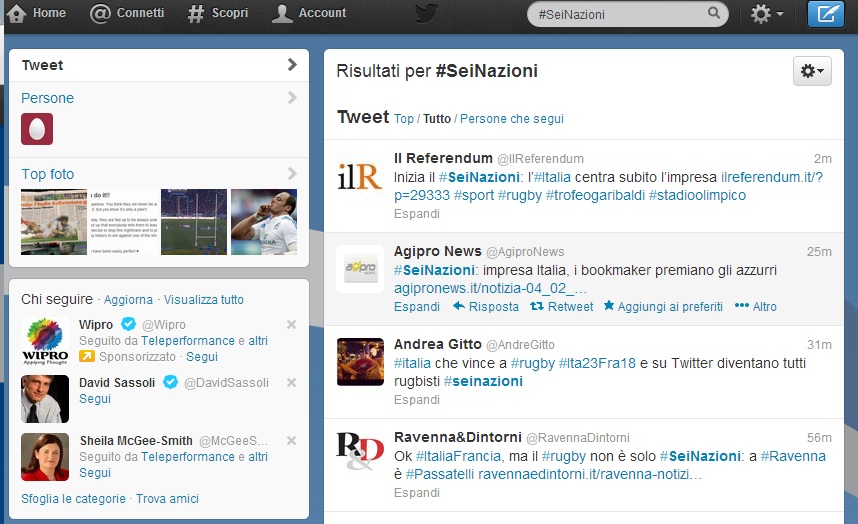The width and height of the screenshot is (858, 524).
Task: Open the Persone section
Action: coord(47,98)
